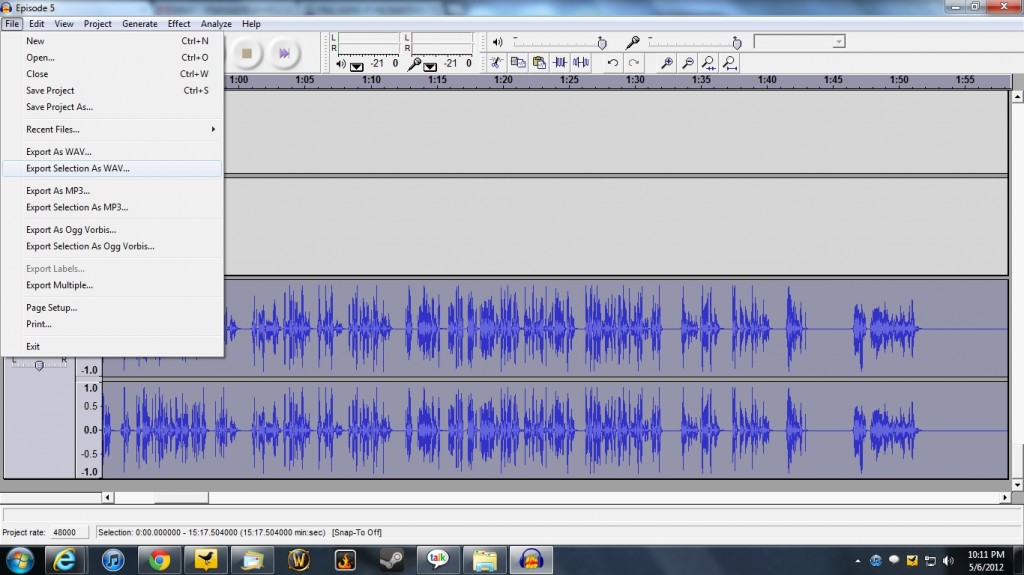Select Export As MP3... entry
The width and height of the screenshot is (1024, 575).
[112, 191]
